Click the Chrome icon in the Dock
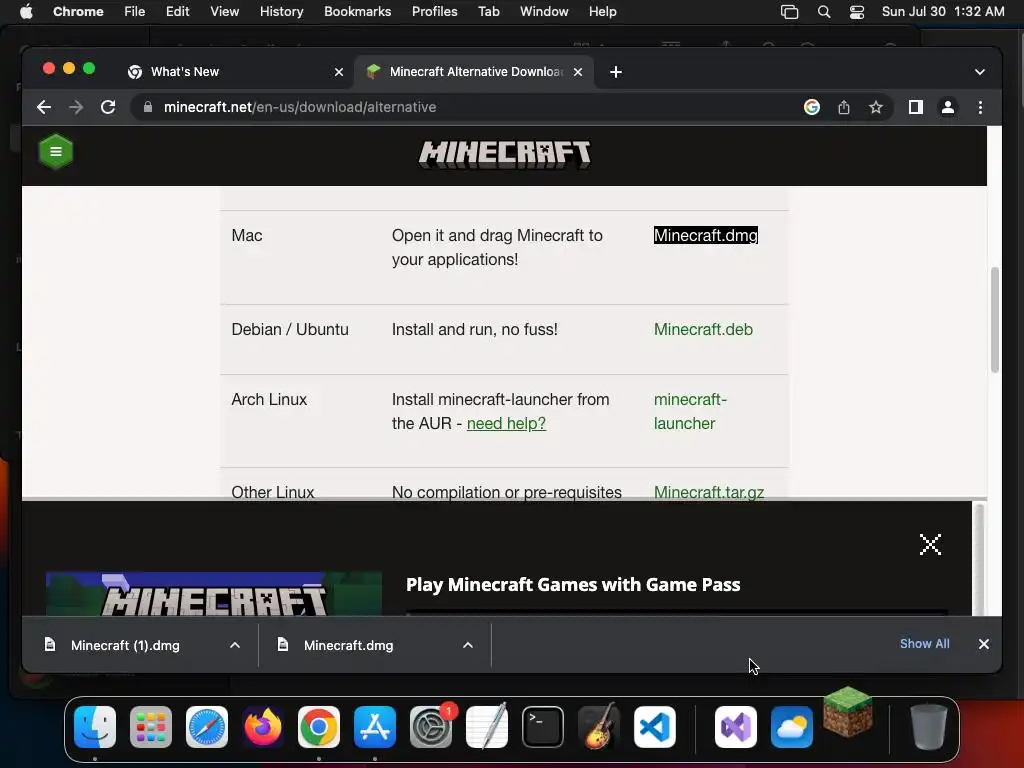 [x=319, y=727]
